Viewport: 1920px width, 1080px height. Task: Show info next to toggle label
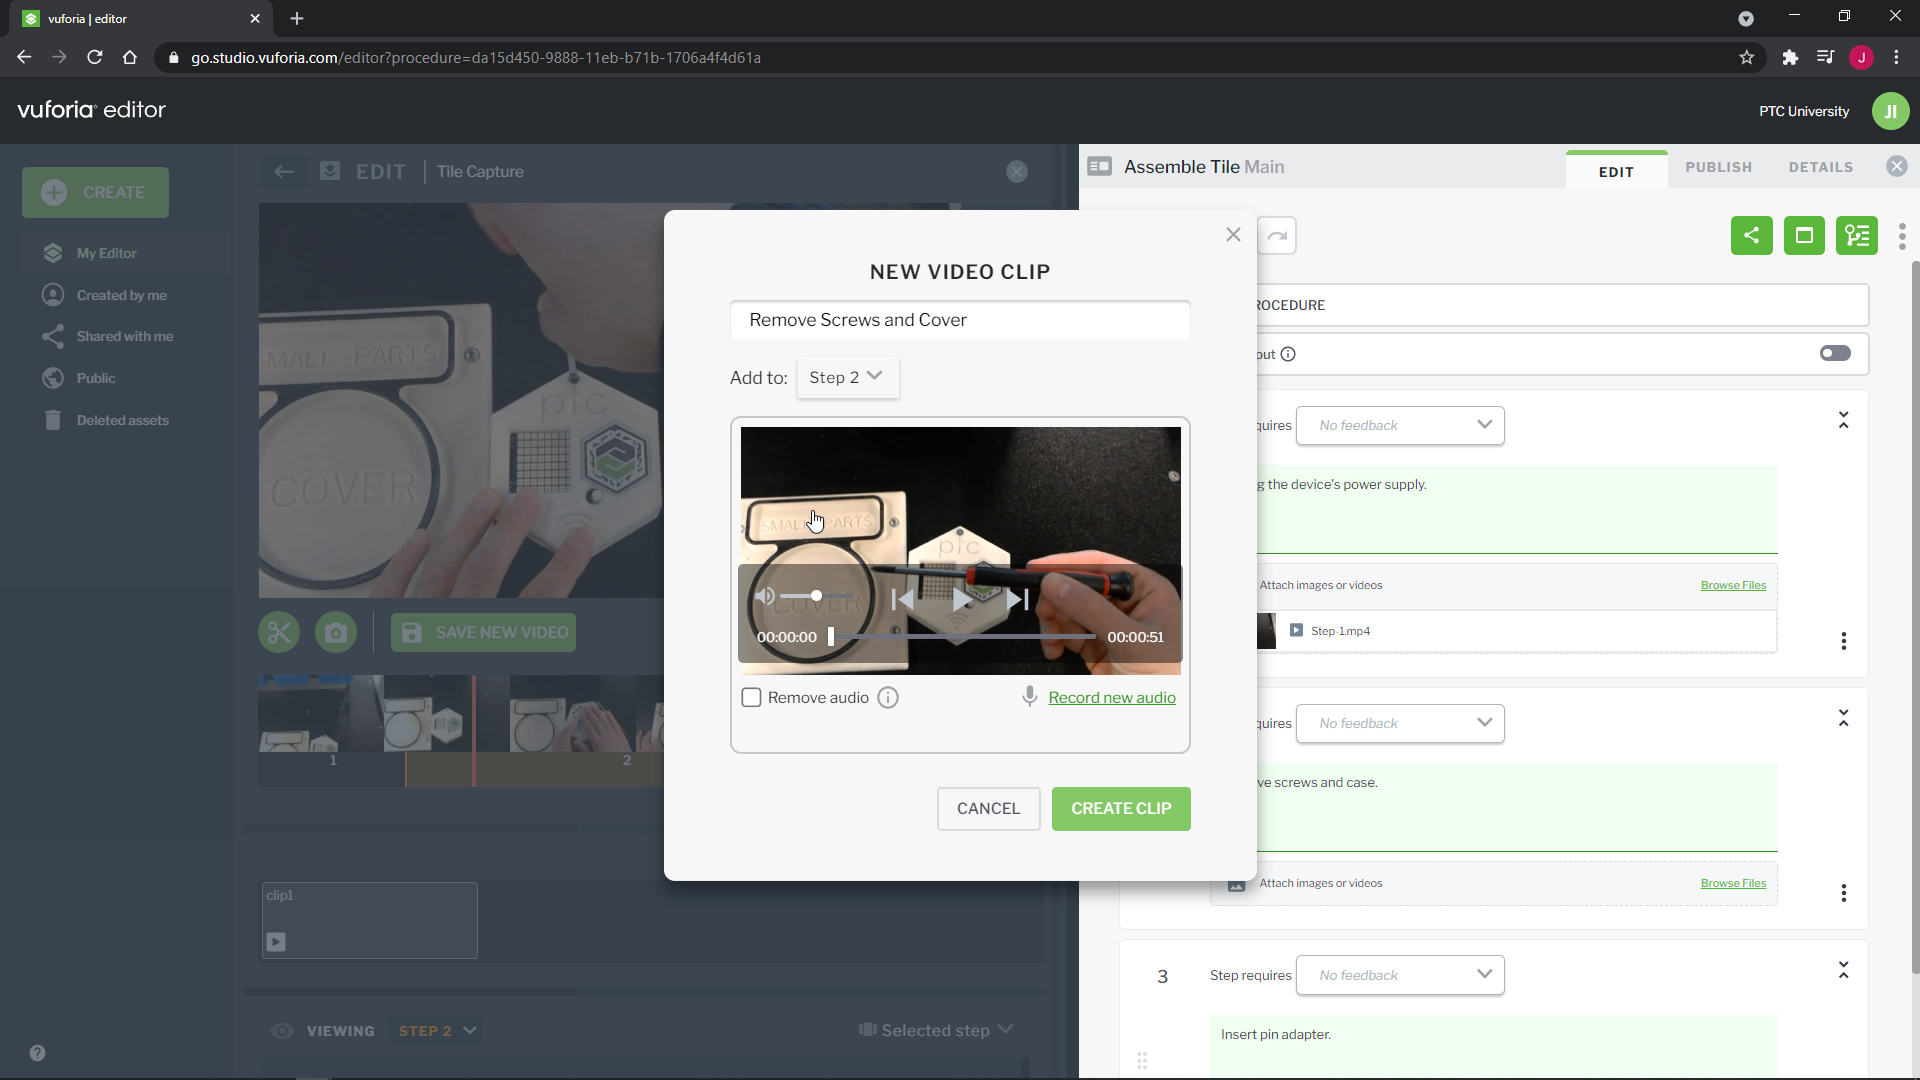[x=1288, y=354]
